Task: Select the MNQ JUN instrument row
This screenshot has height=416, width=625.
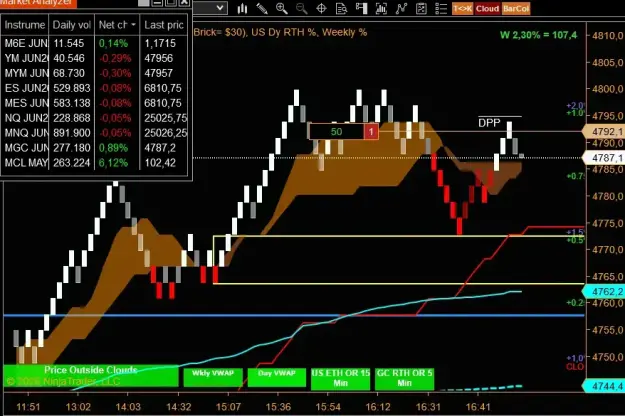Action: (94, 133)
